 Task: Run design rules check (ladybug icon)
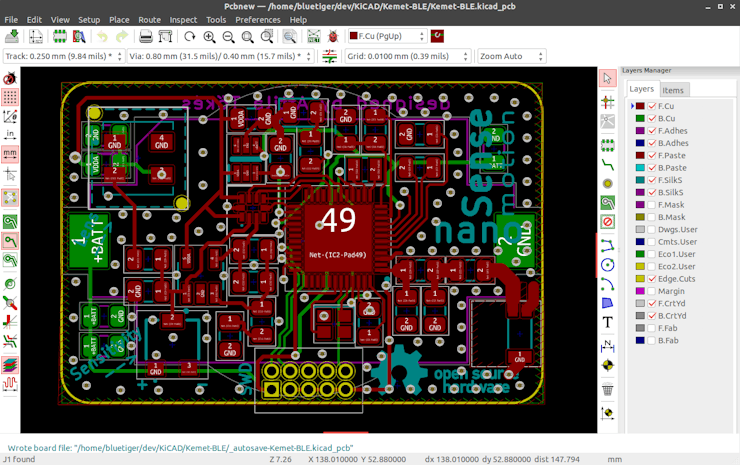(333, 37)
